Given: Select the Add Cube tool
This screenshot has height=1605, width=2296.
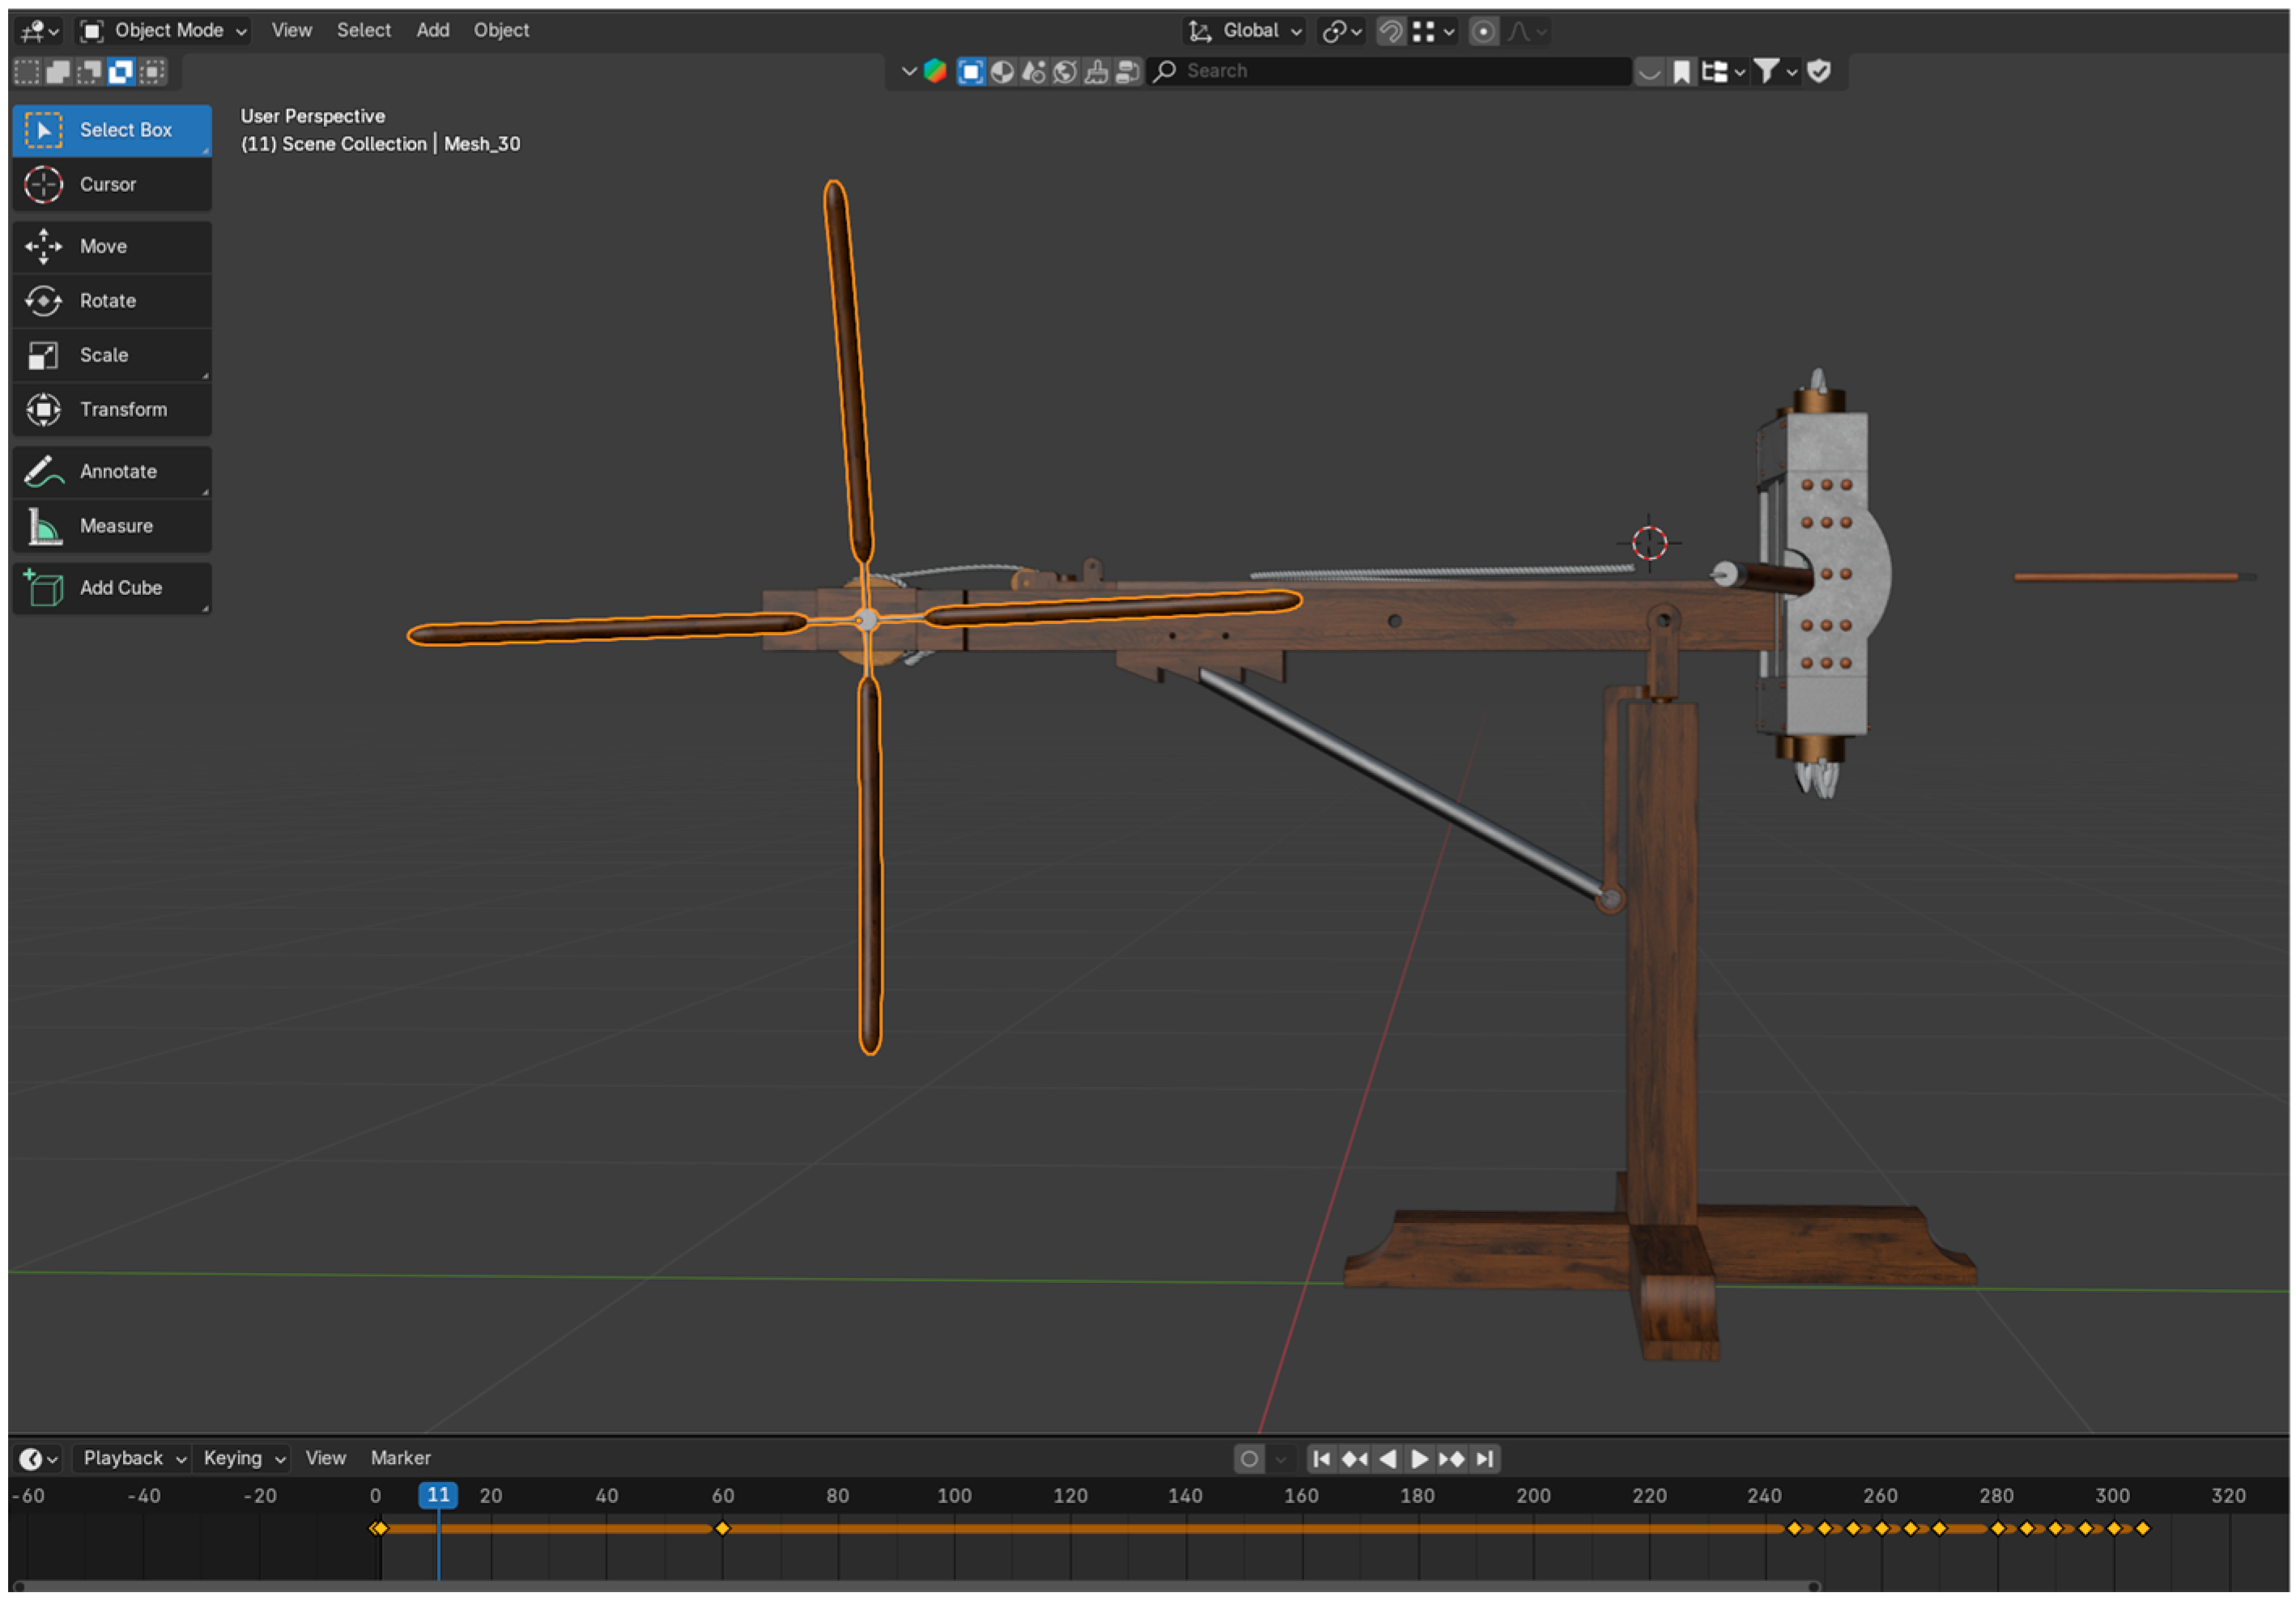Looking at the screenshot, I should tap(110, 589).
